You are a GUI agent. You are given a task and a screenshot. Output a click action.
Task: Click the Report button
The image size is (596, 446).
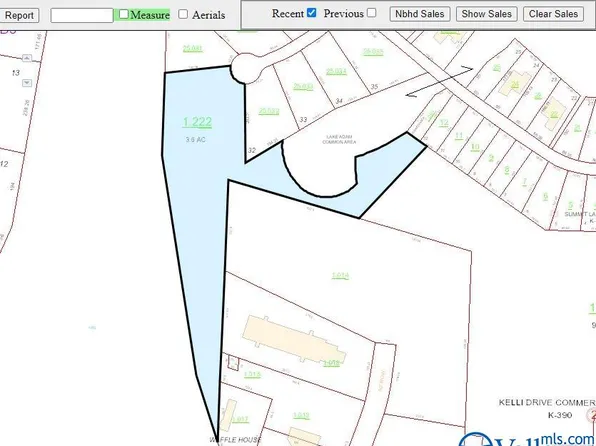point(19,16)
